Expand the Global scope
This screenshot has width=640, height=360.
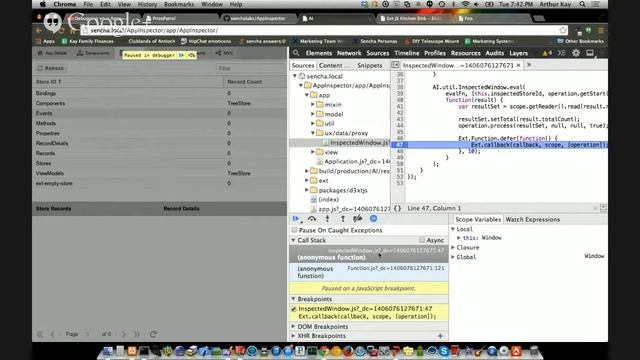point(453,257)
